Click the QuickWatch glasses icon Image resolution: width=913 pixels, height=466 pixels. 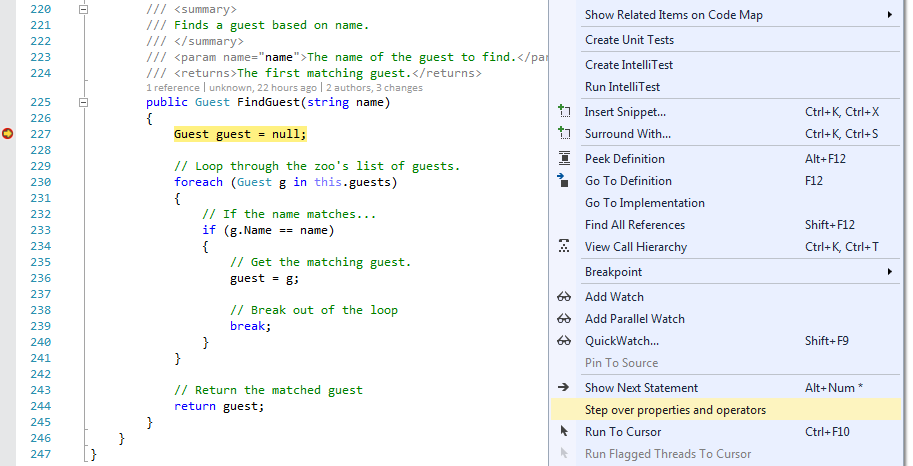pyautogui.click(x=564, y=341)
